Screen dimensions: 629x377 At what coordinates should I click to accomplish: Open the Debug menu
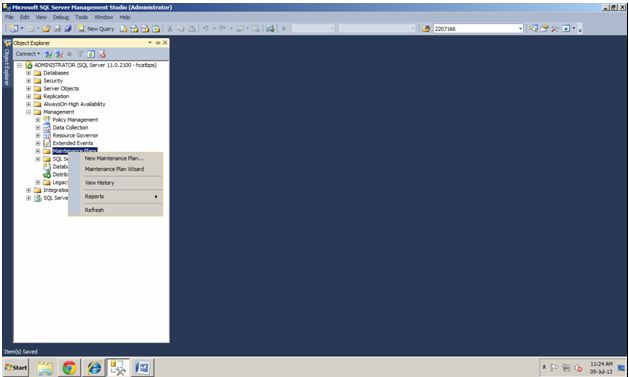(x=61, y=17)
